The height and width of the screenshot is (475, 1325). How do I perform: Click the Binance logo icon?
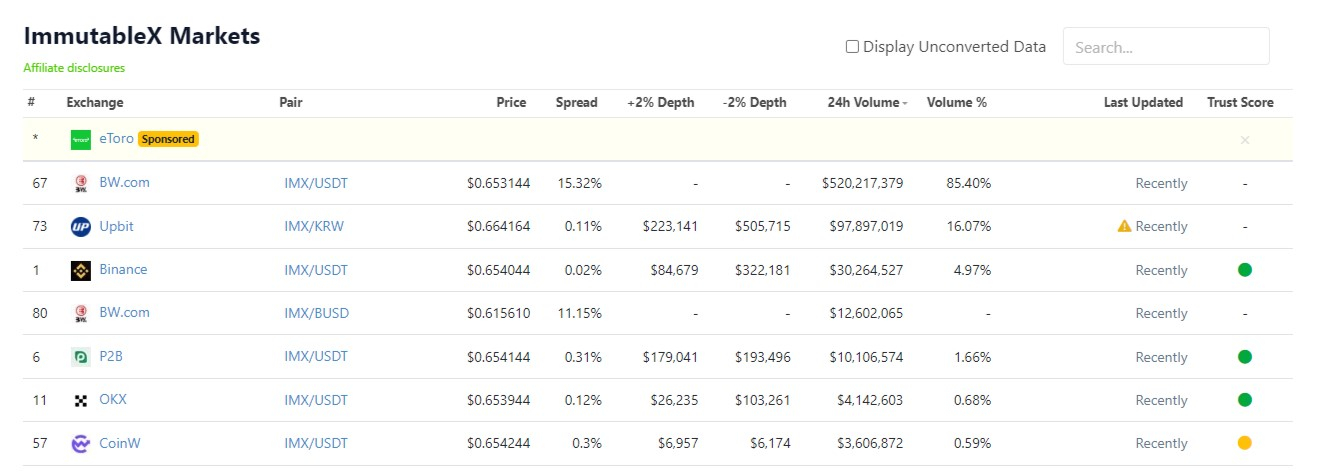point(81,270)
